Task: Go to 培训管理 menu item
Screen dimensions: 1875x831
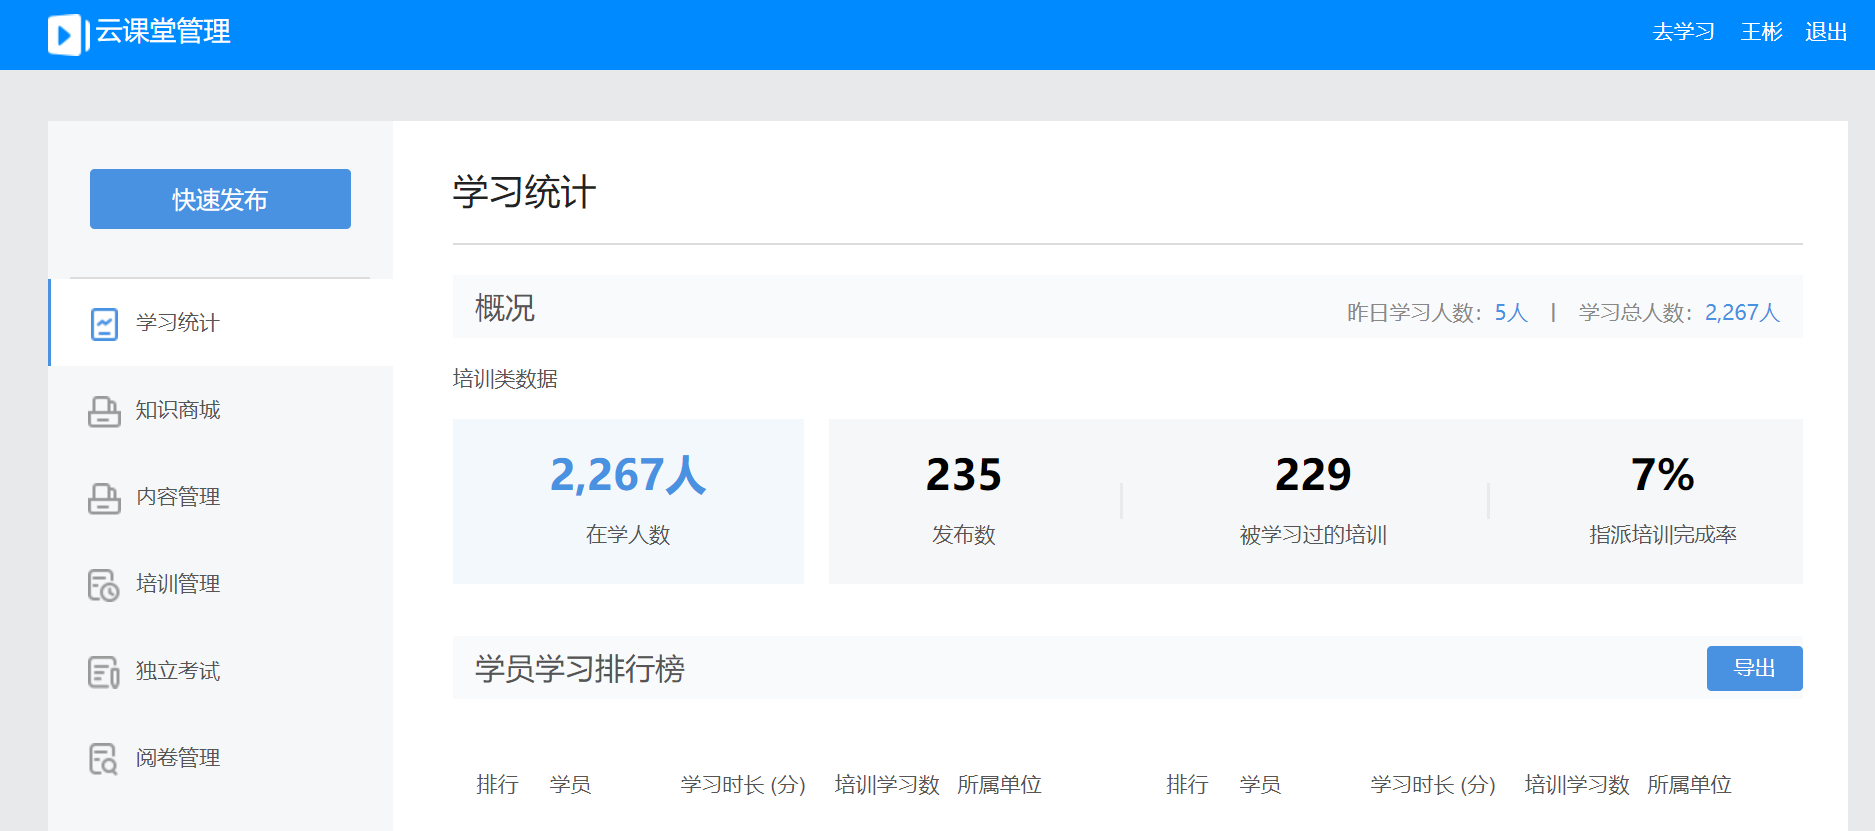Action: 178,584
